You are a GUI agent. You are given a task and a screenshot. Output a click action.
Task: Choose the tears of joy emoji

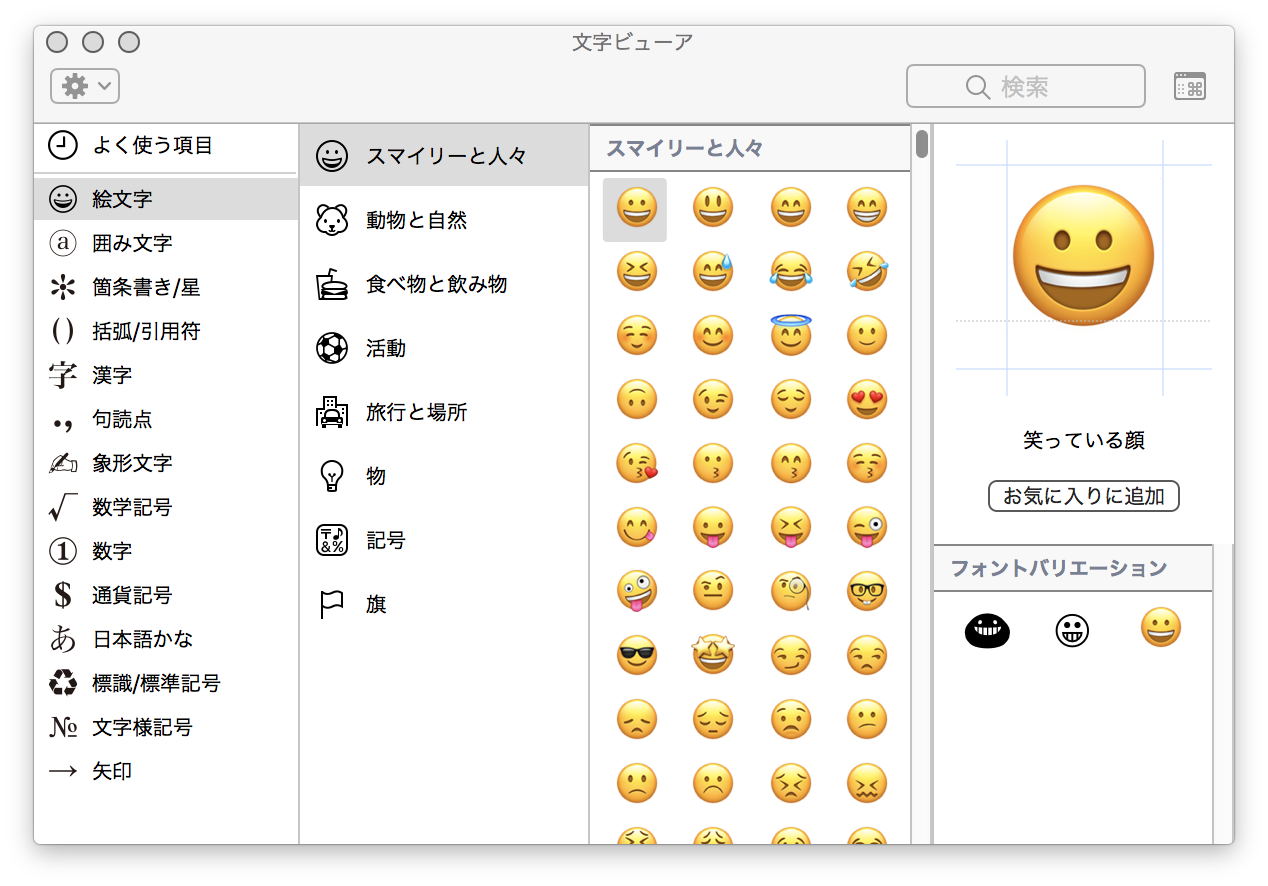click(x=790, y=271)
